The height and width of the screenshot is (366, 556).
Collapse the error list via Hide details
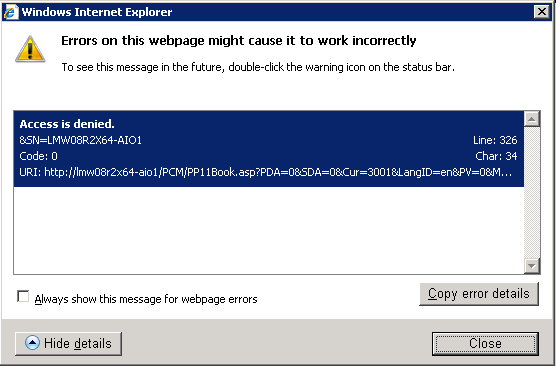tap(68, 344)
